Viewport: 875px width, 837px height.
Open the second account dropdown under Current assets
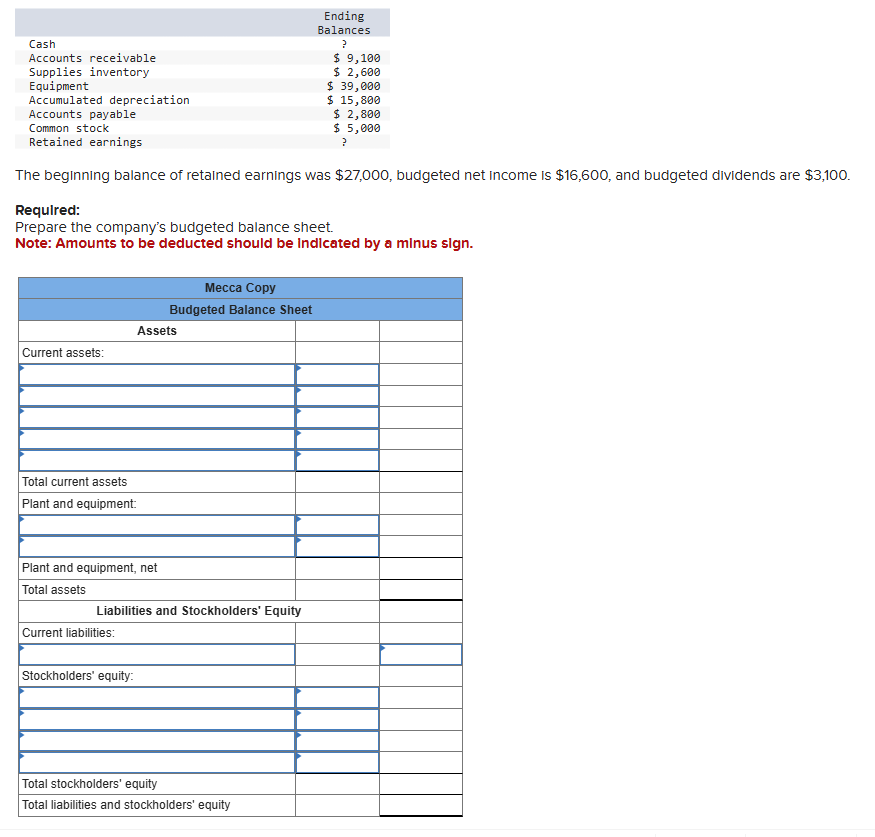[155, 396]
